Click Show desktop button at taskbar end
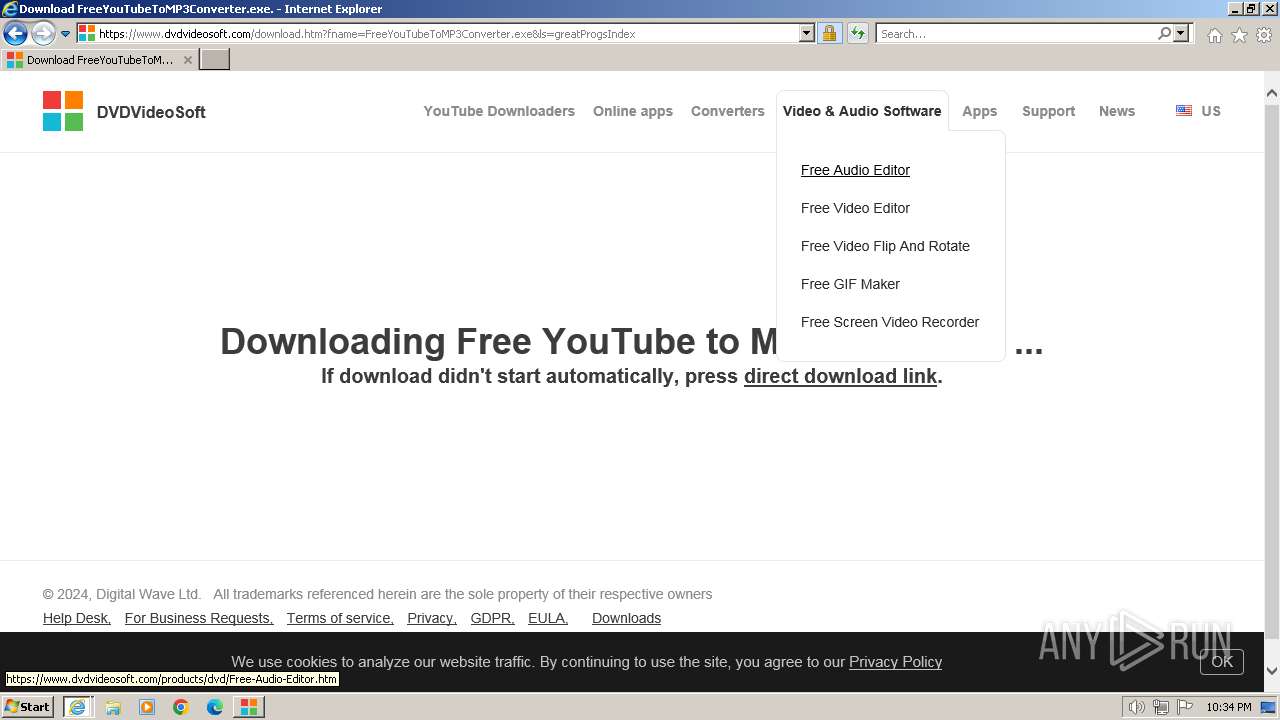This screenshot has height=720, width=1280. [x=1269, y=707]
